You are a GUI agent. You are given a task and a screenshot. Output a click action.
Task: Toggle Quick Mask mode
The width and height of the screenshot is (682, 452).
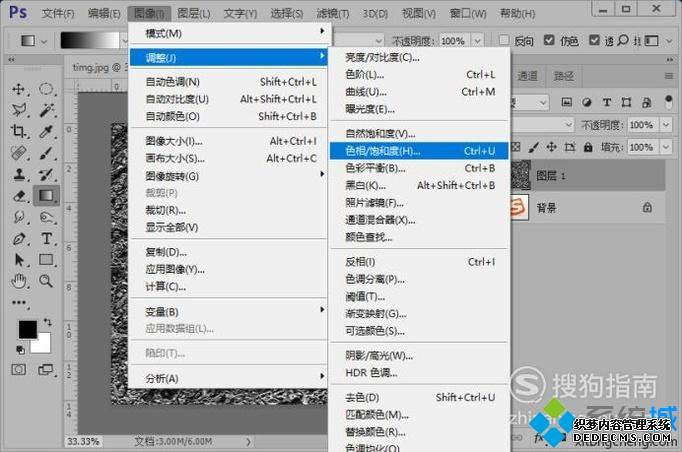[18, 370]
